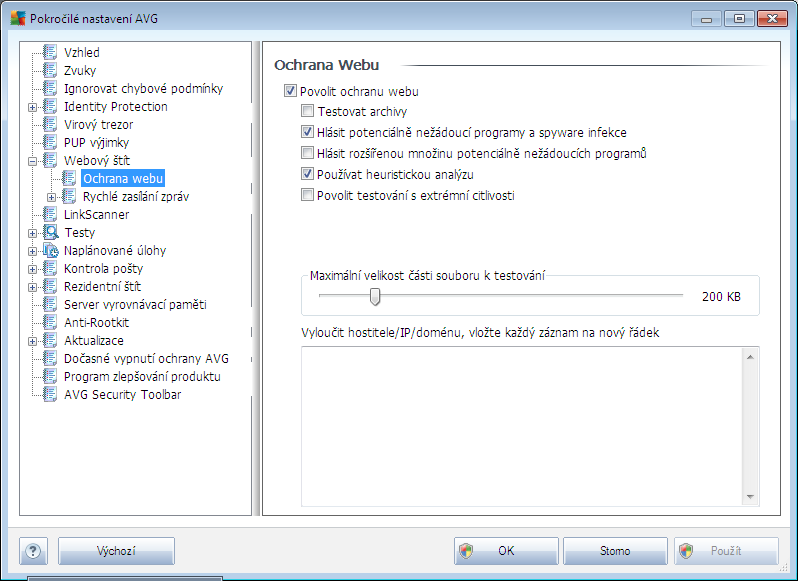The image size is (798, 581).
Task: Click icon next to Ignorovat chybové podmínky
Action: [x=50, y=89]
